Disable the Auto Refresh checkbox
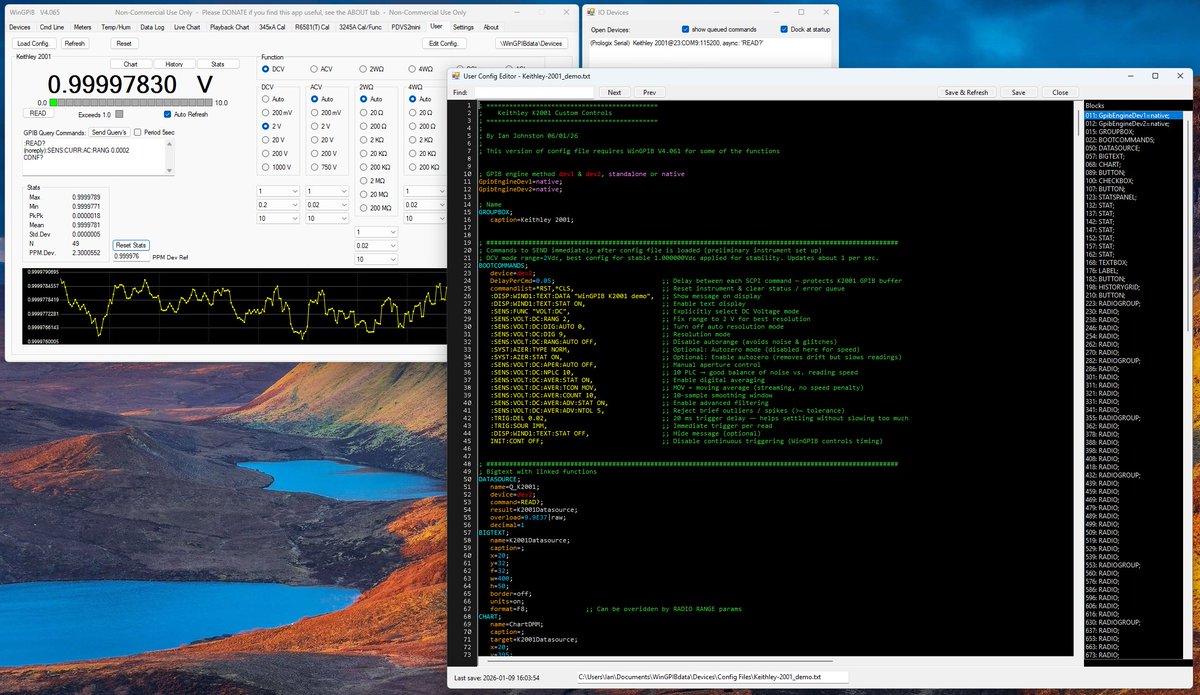 (167, 114)
